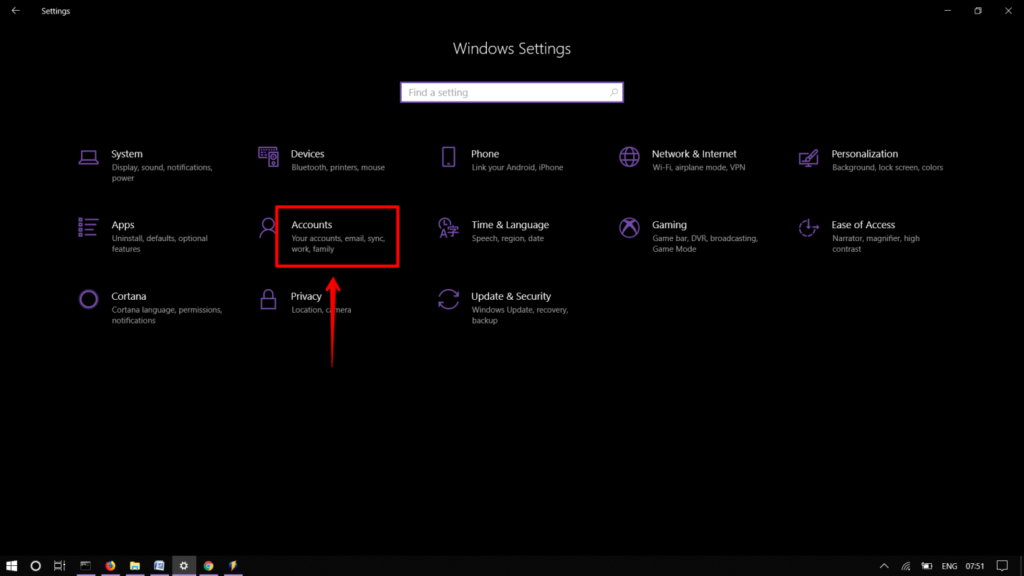1024x576 pixels.
Task: Open the Network & Internet globe icon
Action: click(x=629, y=157)
